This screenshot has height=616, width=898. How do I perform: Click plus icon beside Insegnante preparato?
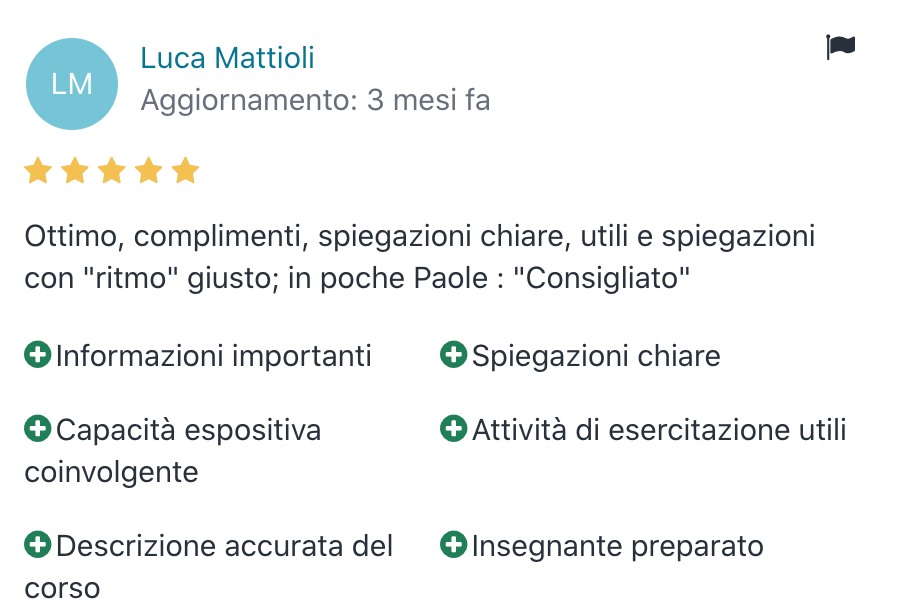click(x=454, y=545)
